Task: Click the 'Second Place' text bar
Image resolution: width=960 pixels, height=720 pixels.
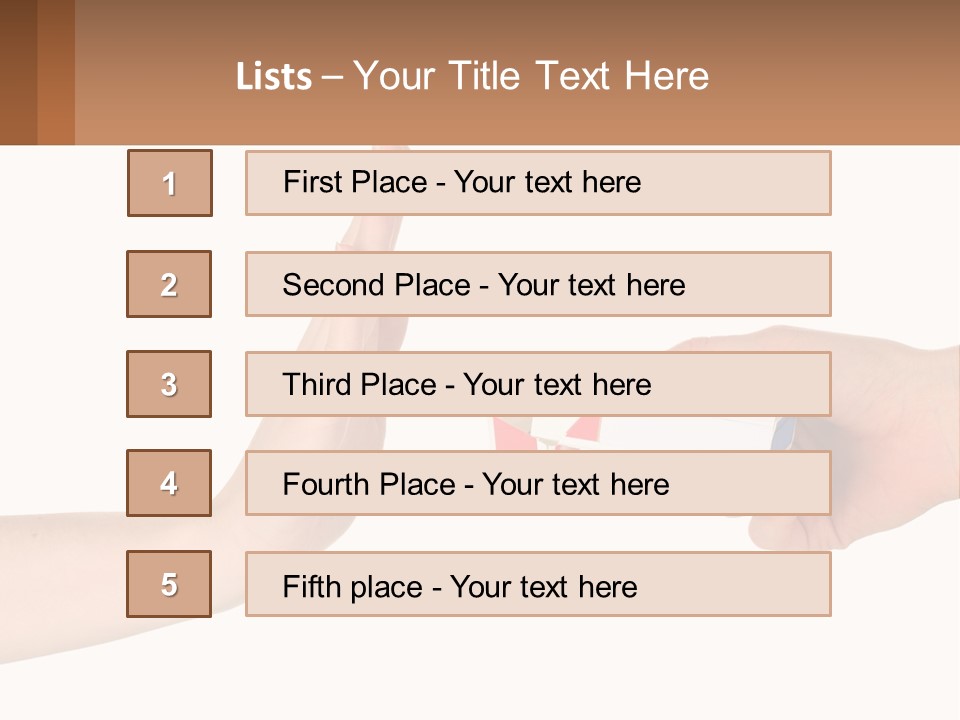Action: pyautogui.click(x=538, y=284)
